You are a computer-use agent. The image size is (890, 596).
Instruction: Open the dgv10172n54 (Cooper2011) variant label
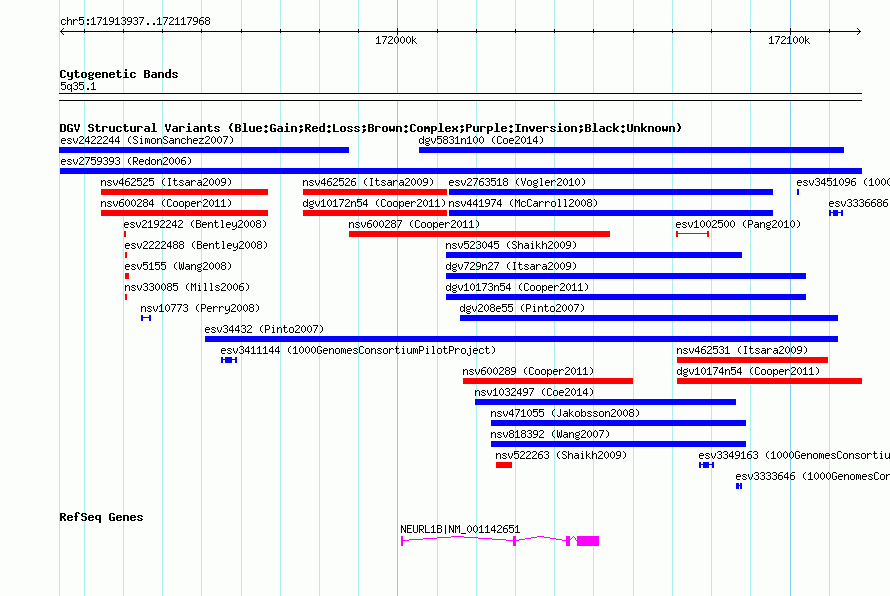tap(375, 203)
